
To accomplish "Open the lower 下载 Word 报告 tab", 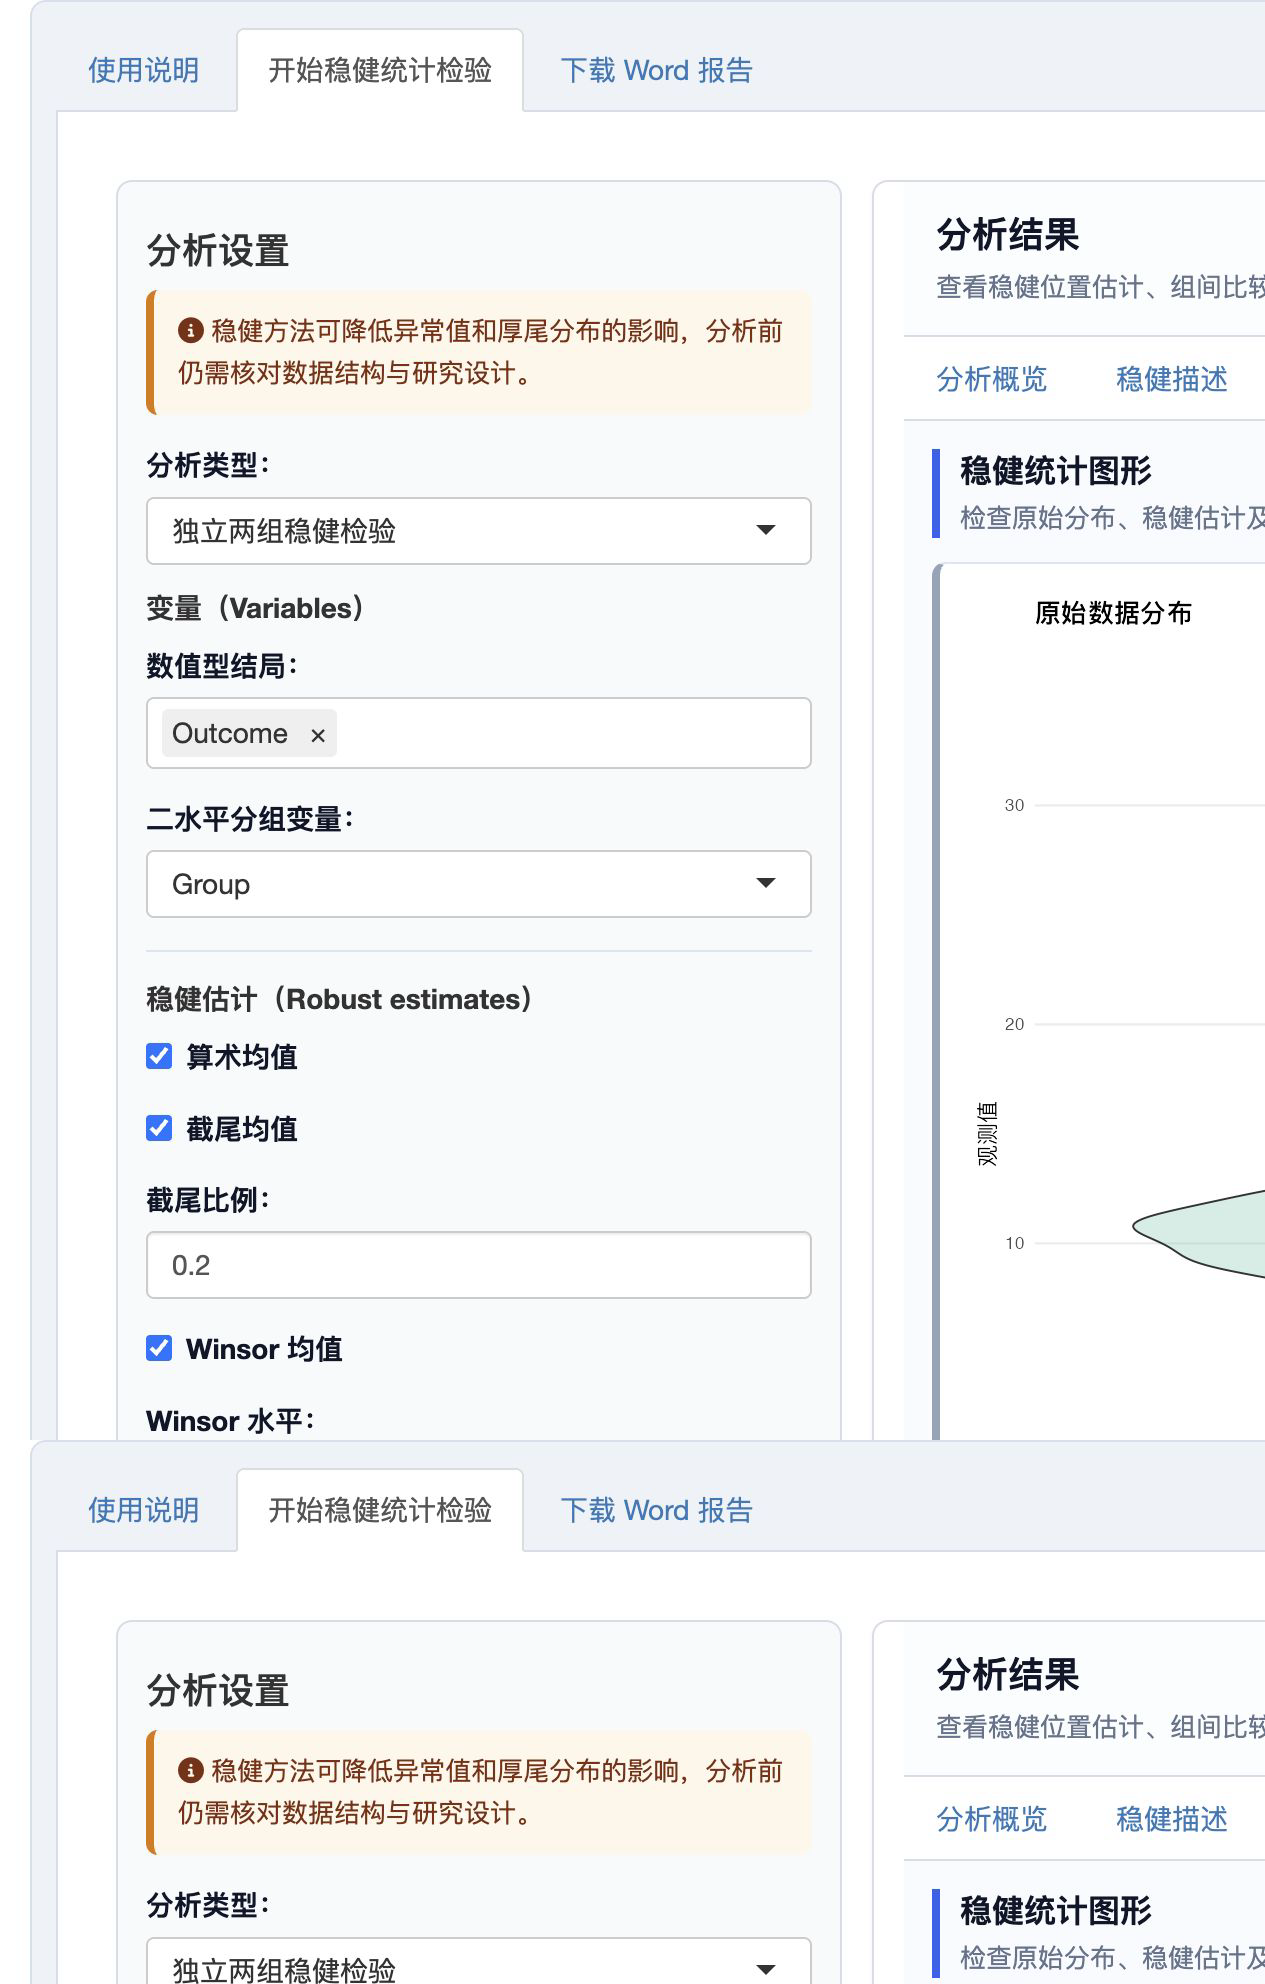I will click(x=656, y=1510).
